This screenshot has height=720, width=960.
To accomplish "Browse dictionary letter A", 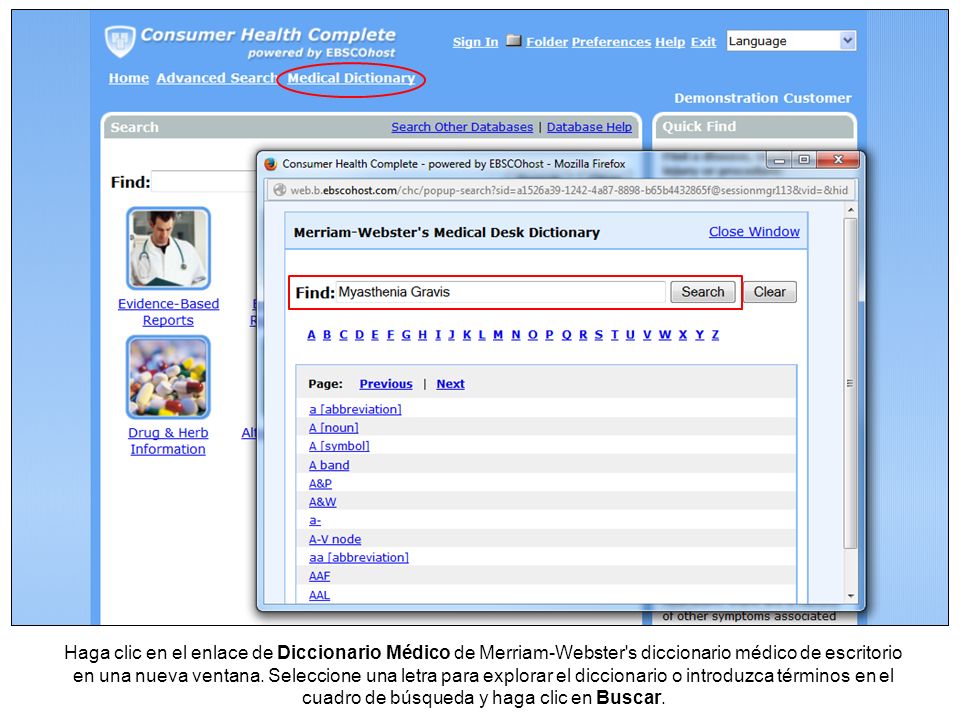I will [312, 335].
